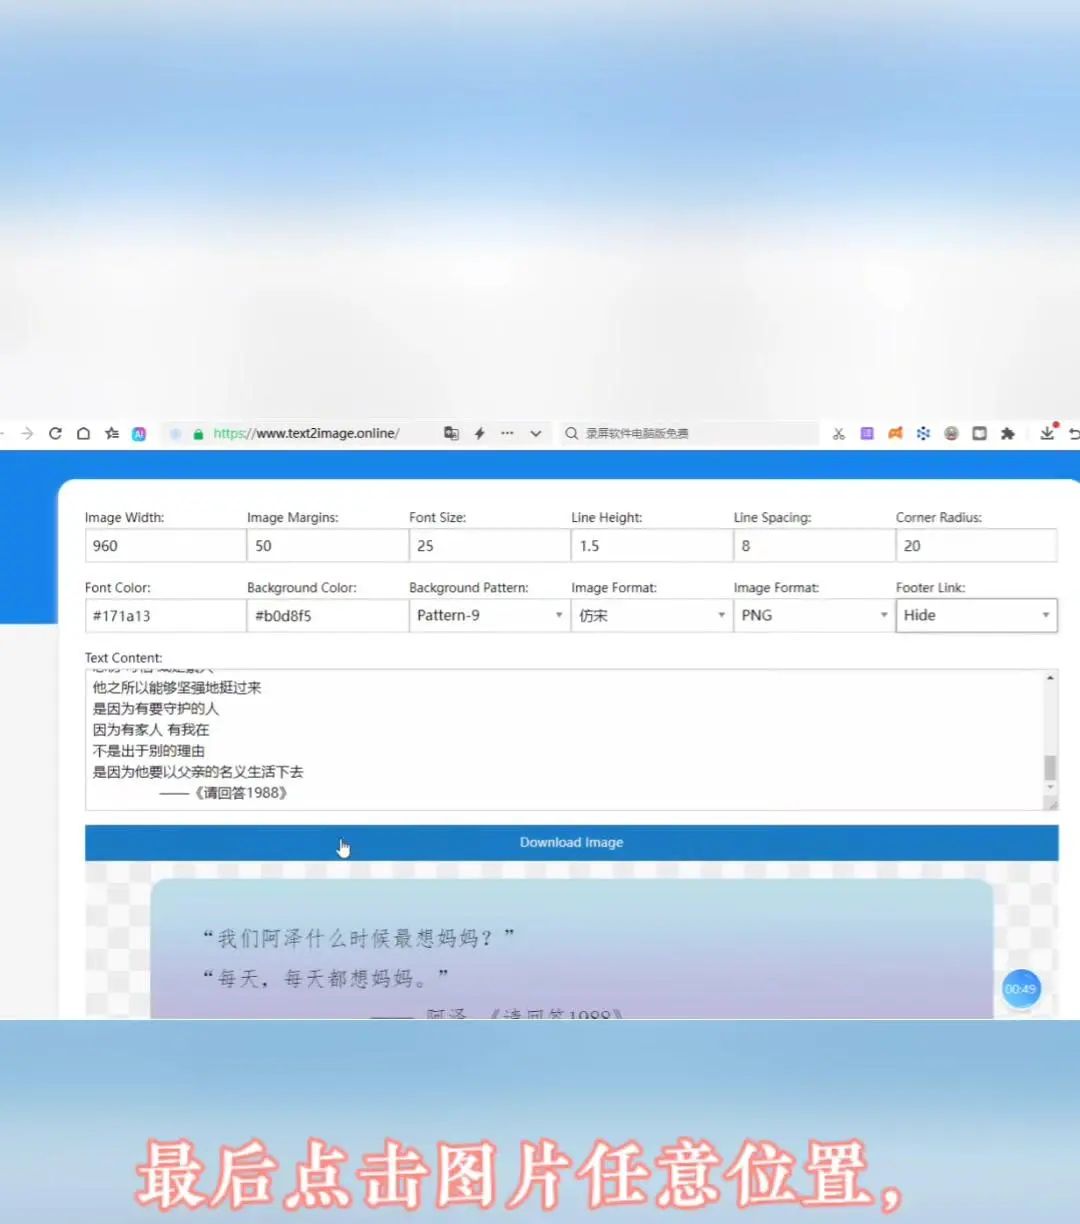Expand the chevron next to the address bar

tap(536, 433)
